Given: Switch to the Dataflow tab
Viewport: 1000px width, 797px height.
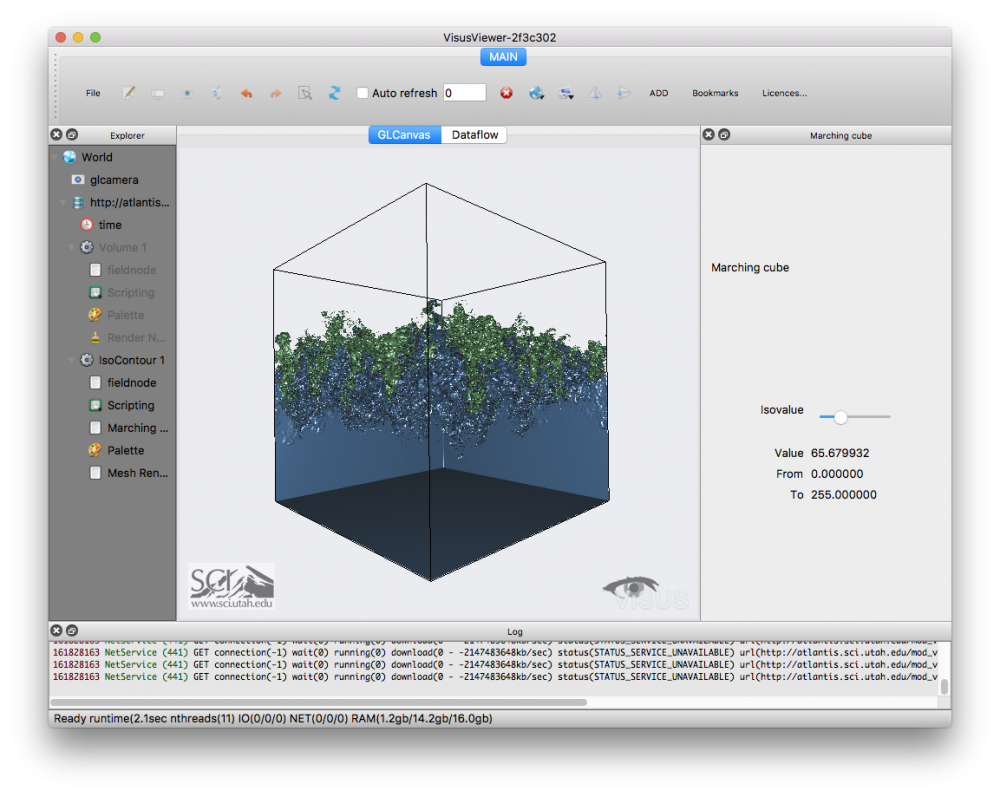Looking at the screenshot, I should point(474,134).
